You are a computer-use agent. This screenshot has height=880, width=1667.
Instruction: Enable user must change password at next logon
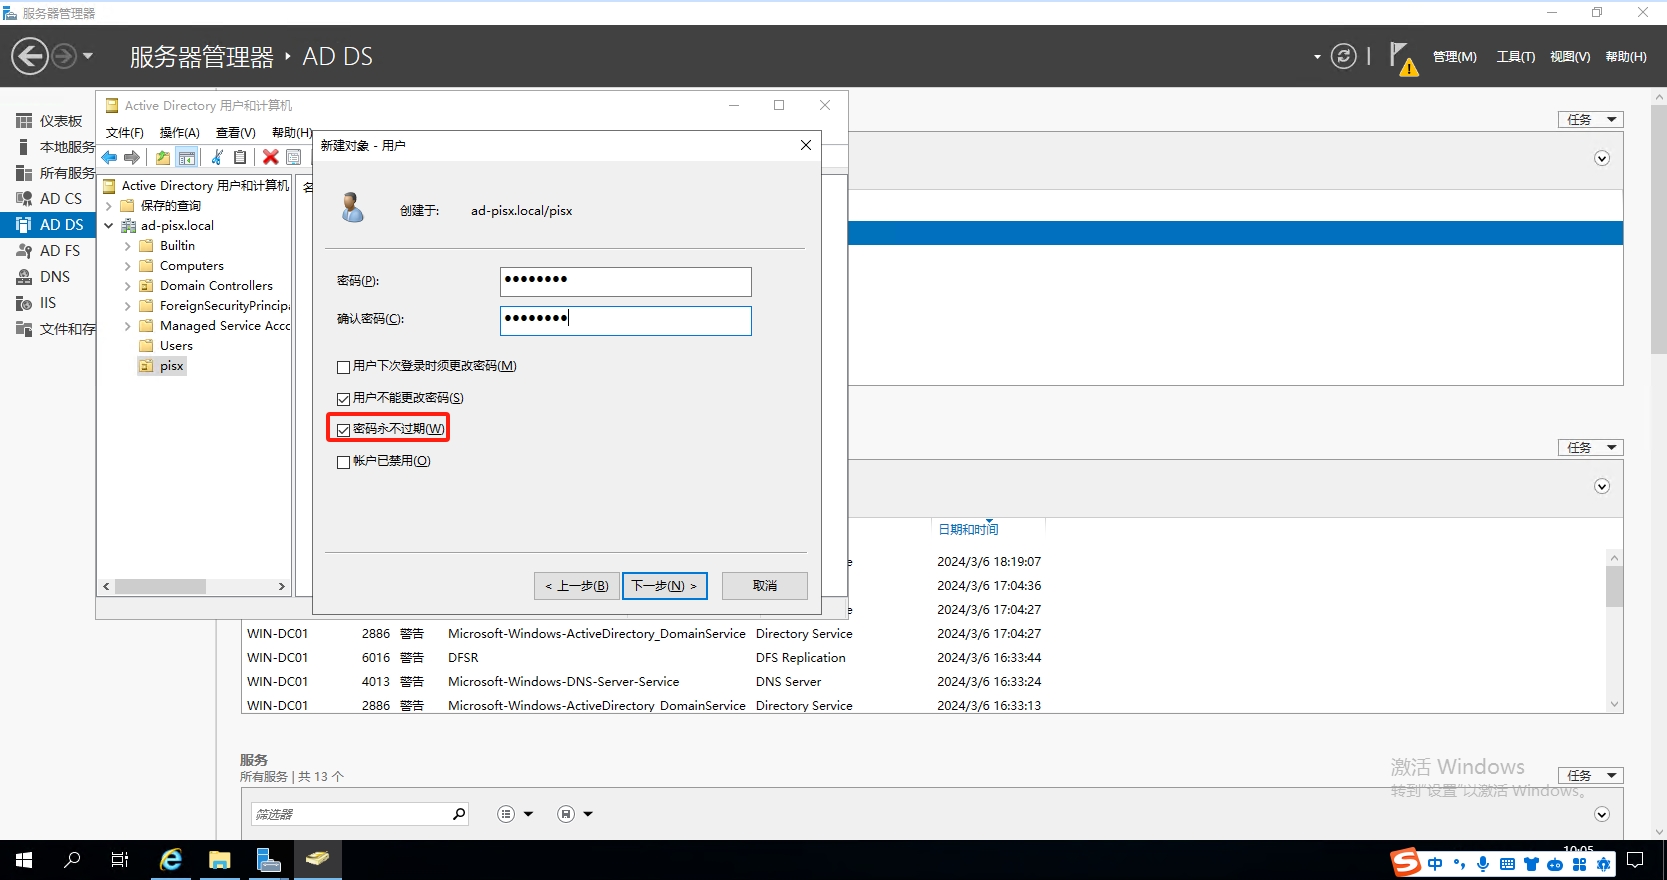point(344,367)
